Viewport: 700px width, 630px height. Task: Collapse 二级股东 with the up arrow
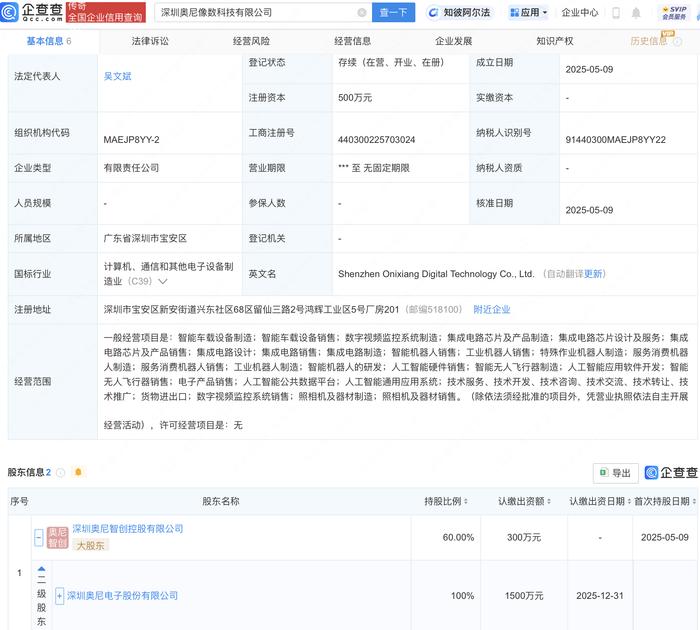pos(42,569)
